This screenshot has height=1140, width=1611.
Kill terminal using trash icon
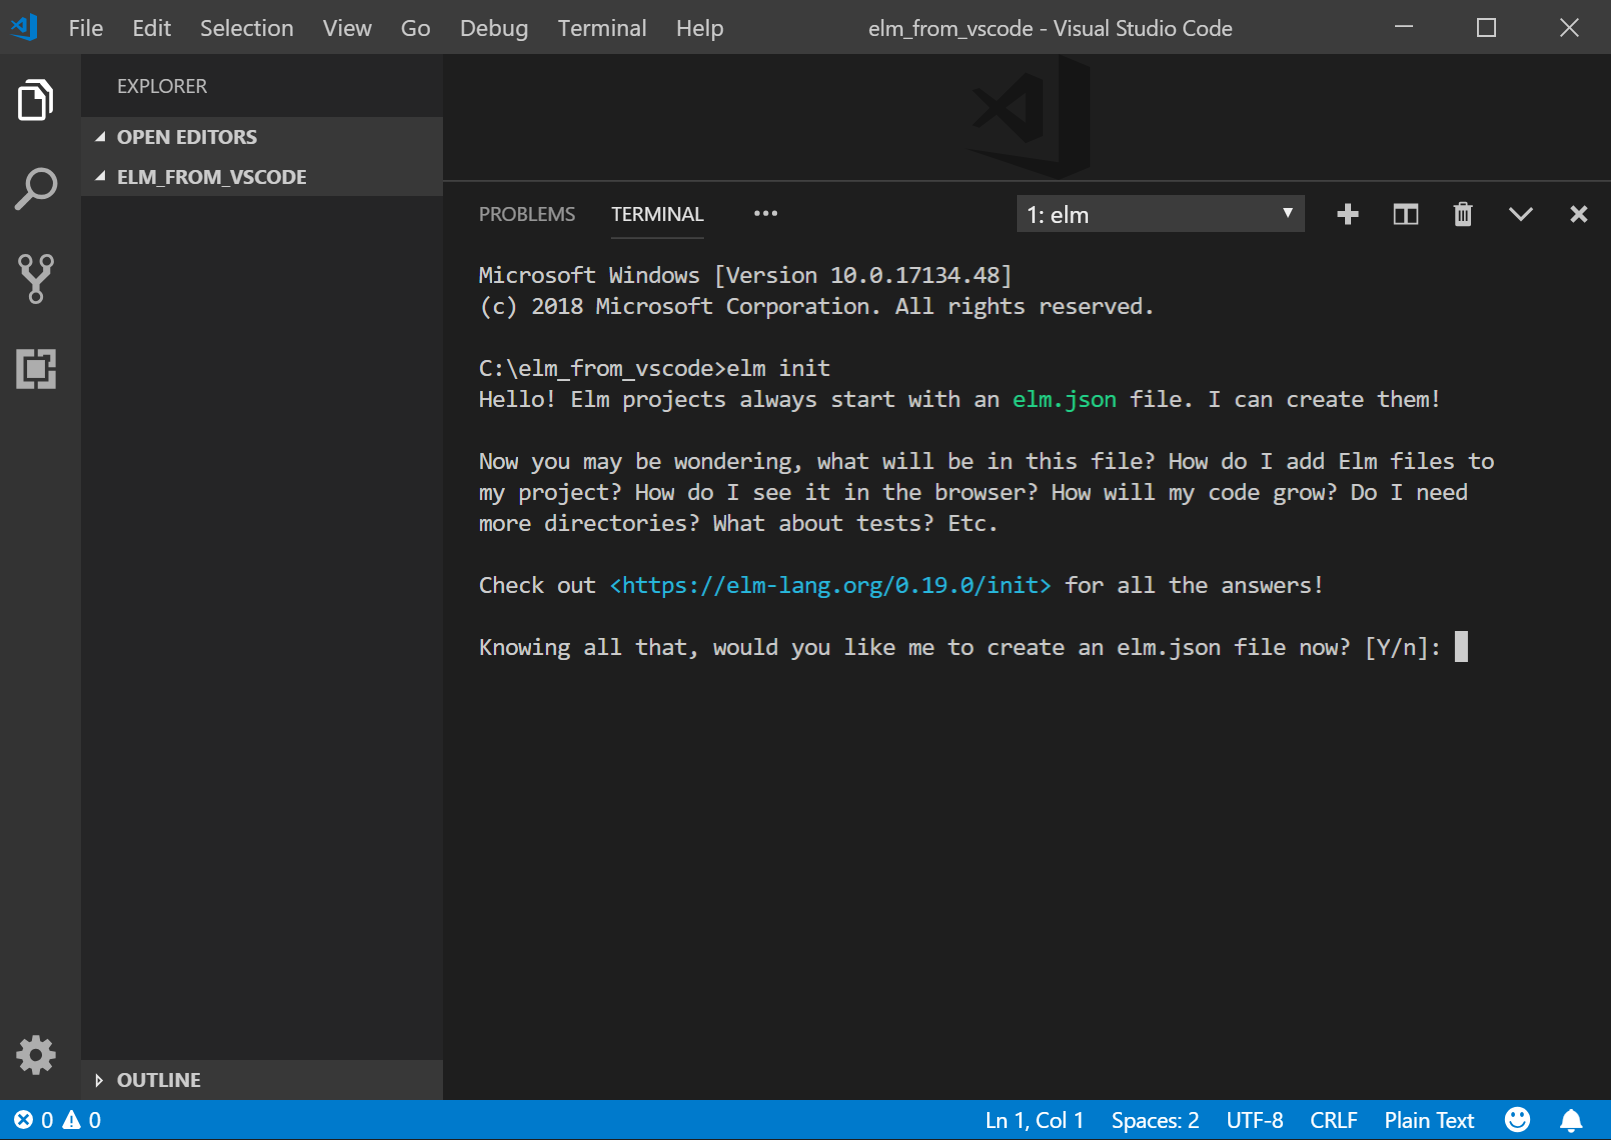(1462, 214)
